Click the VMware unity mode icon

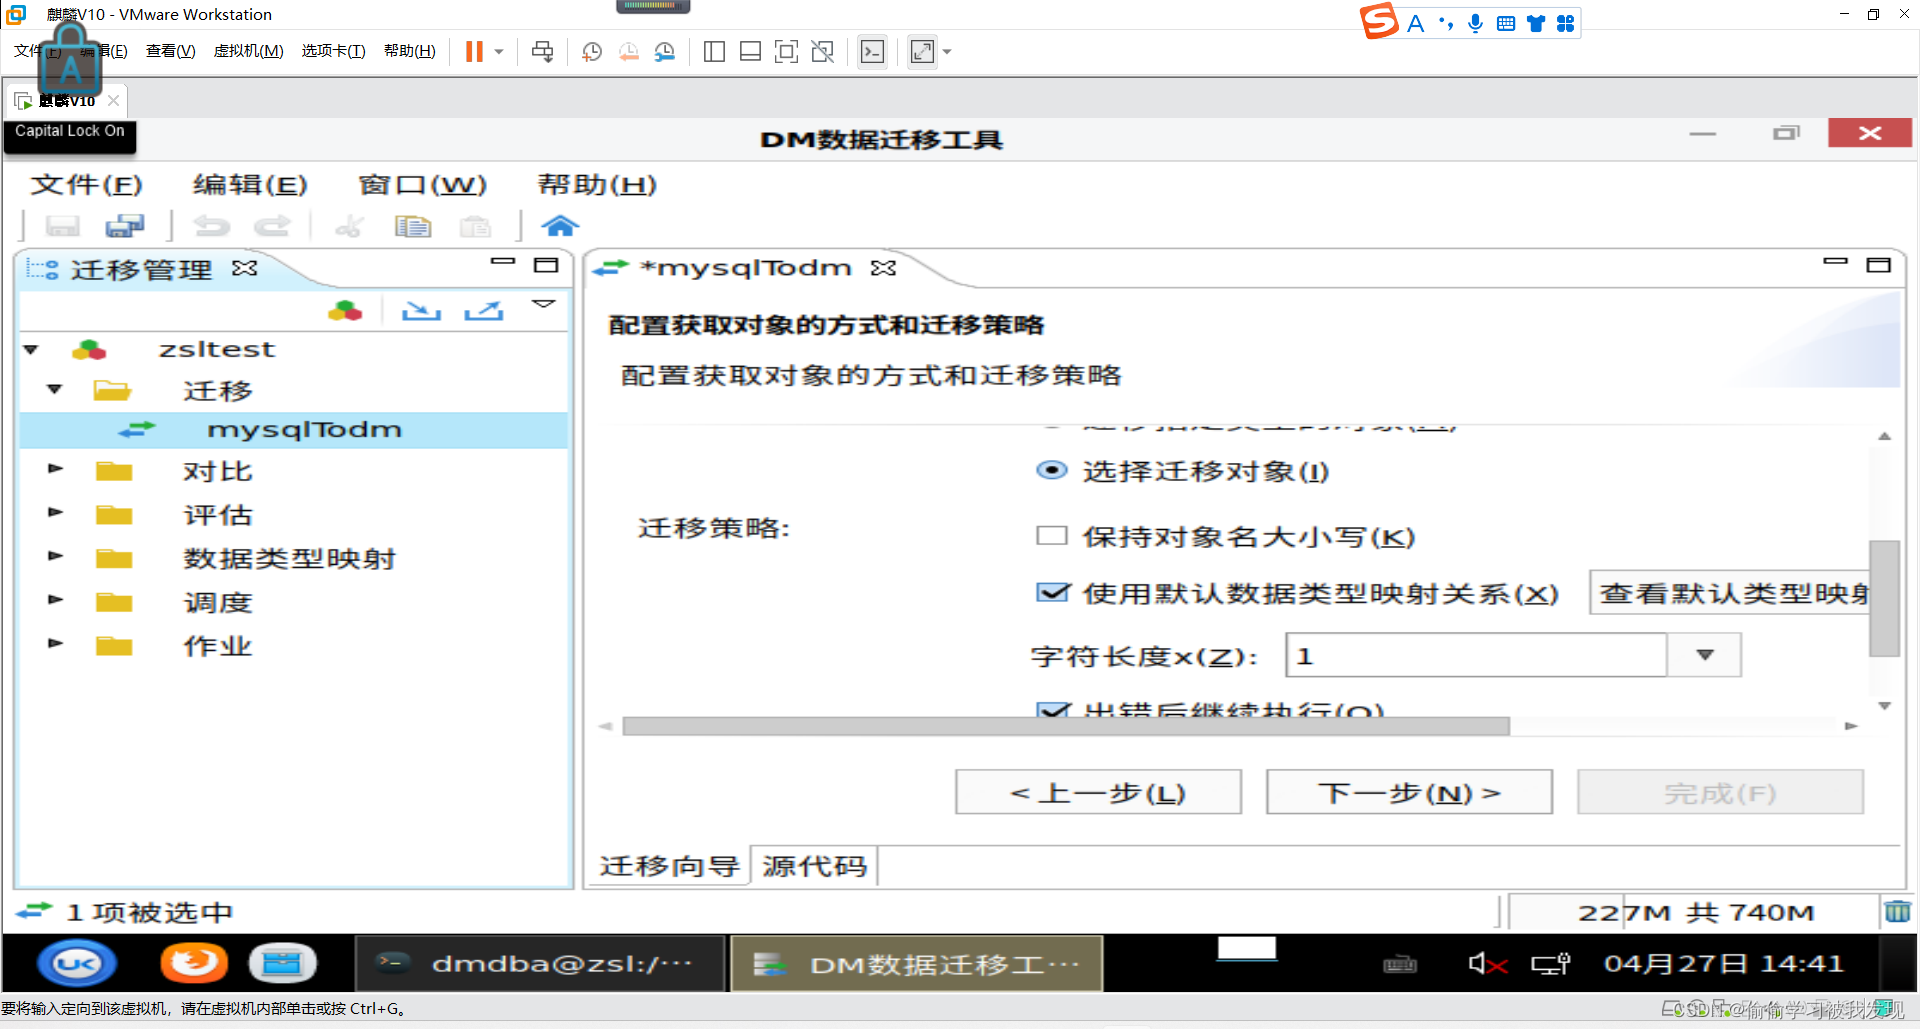(x=823, y=52)
